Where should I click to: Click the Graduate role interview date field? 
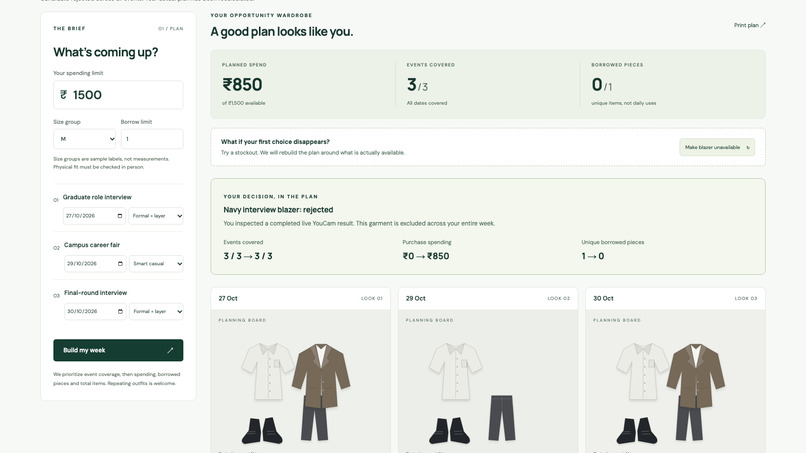point(95,216)
